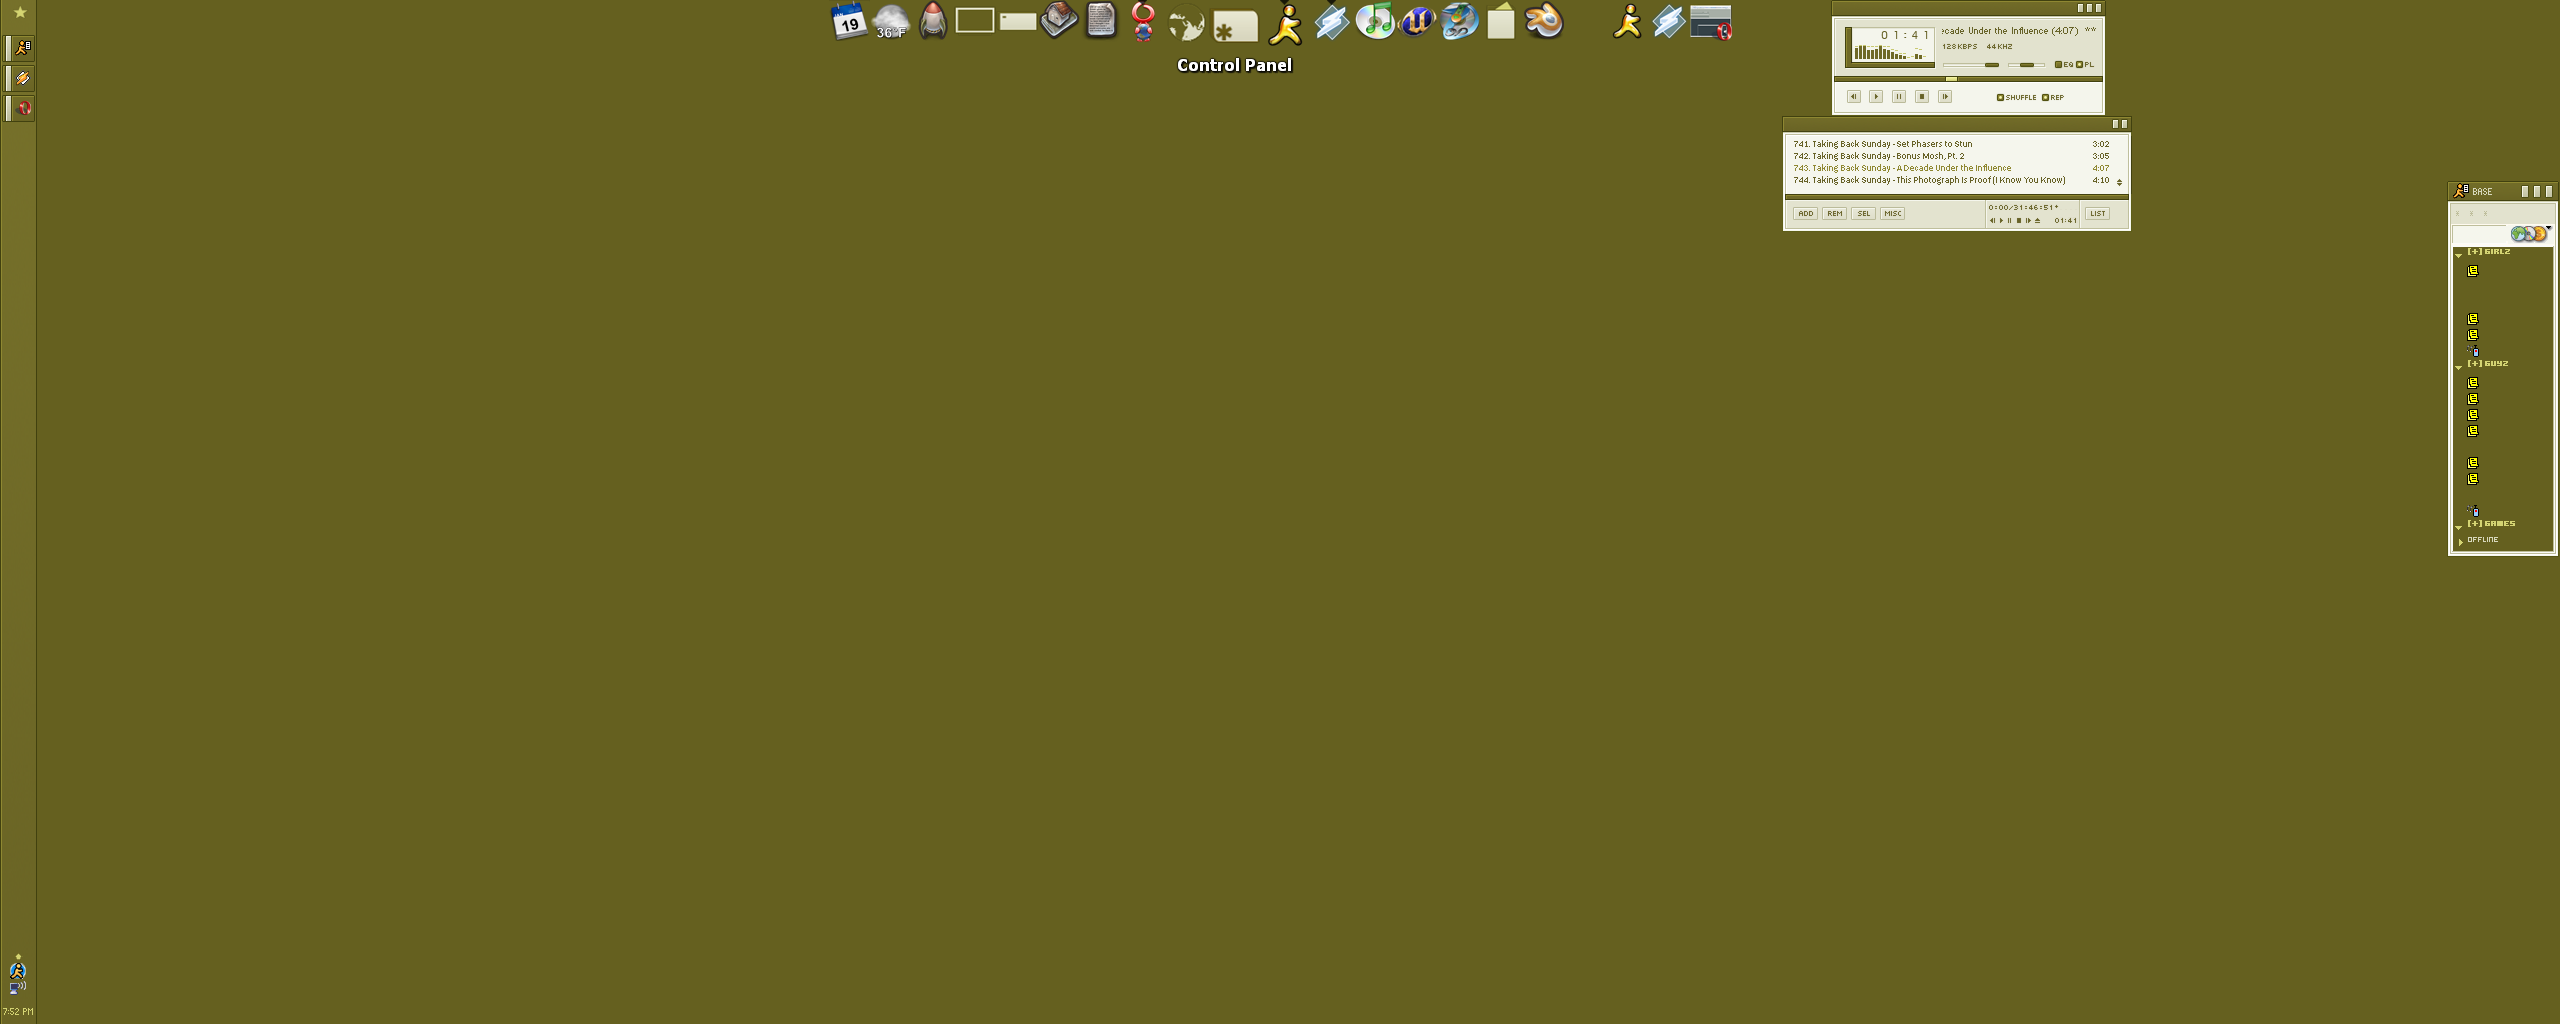Open the weather icon showing 36°F
The width and height of the screenshot is (2560, 1024).
point(890,21)
